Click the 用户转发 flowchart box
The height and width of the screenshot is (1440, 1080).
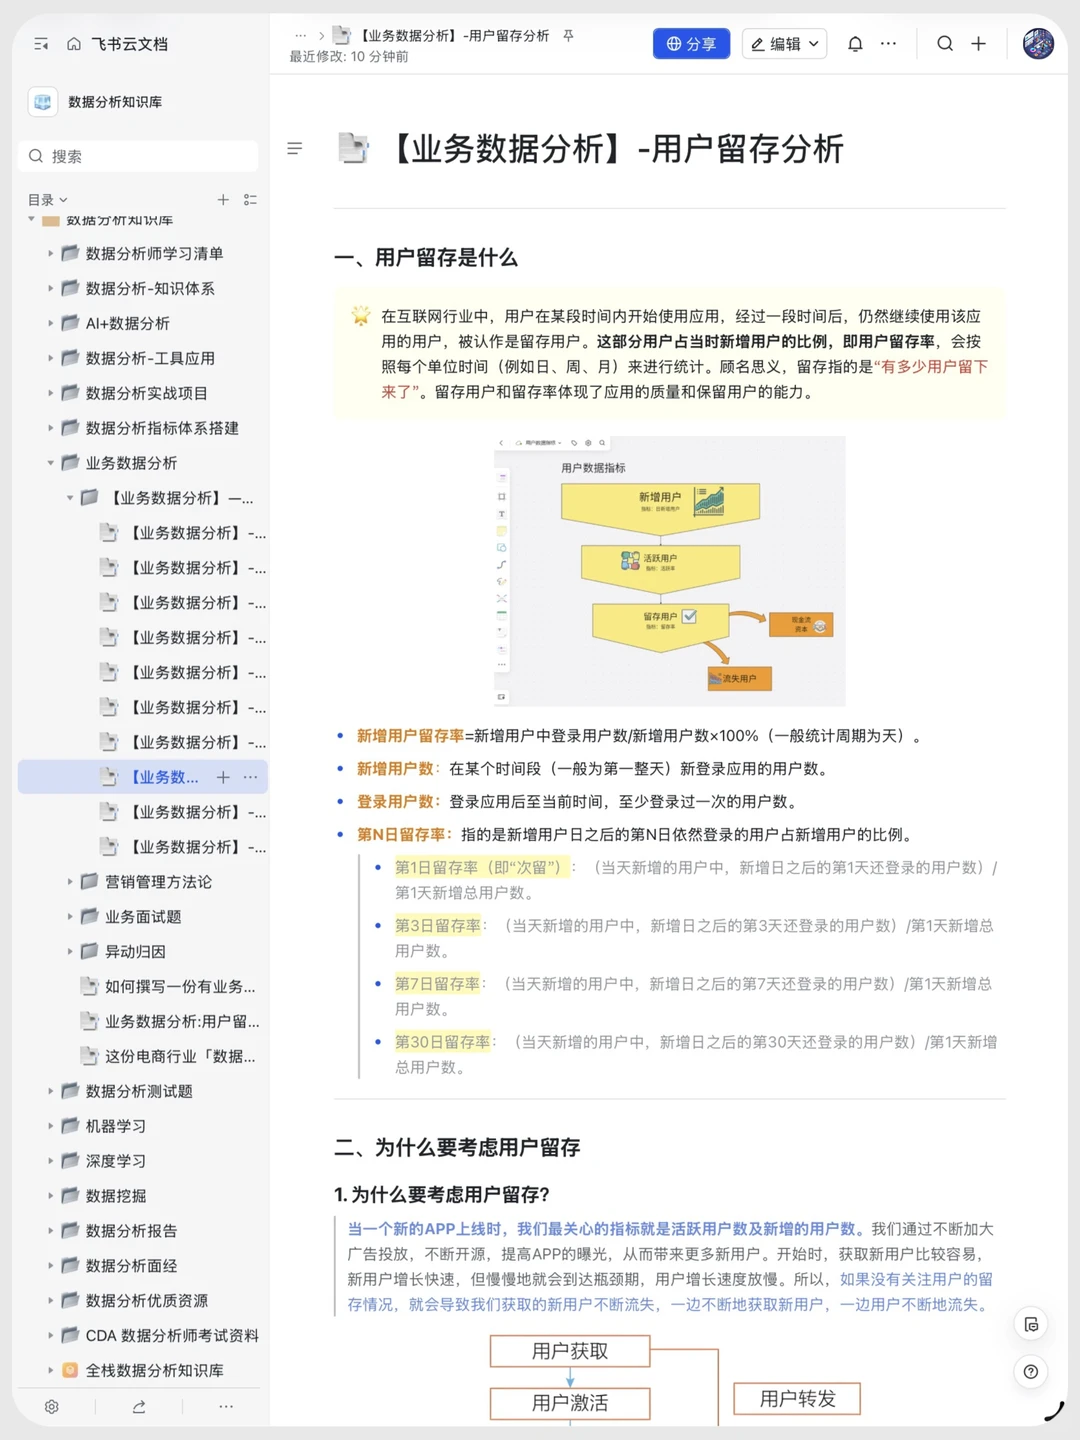click(797, 1399)
